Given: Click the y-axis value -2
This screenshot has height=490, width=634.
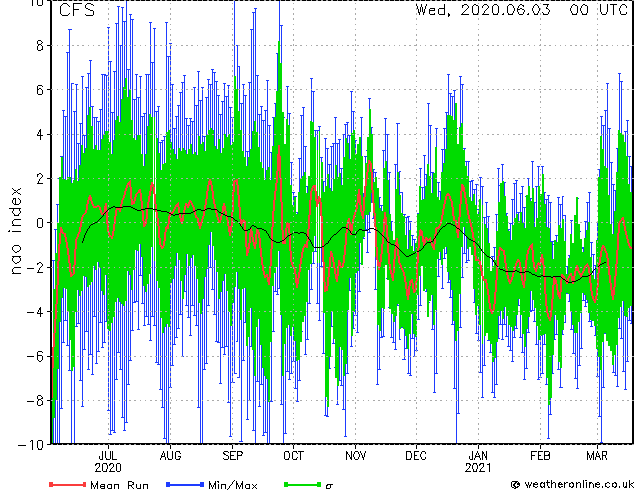Looking at the screenshot, I should (35, 267).
